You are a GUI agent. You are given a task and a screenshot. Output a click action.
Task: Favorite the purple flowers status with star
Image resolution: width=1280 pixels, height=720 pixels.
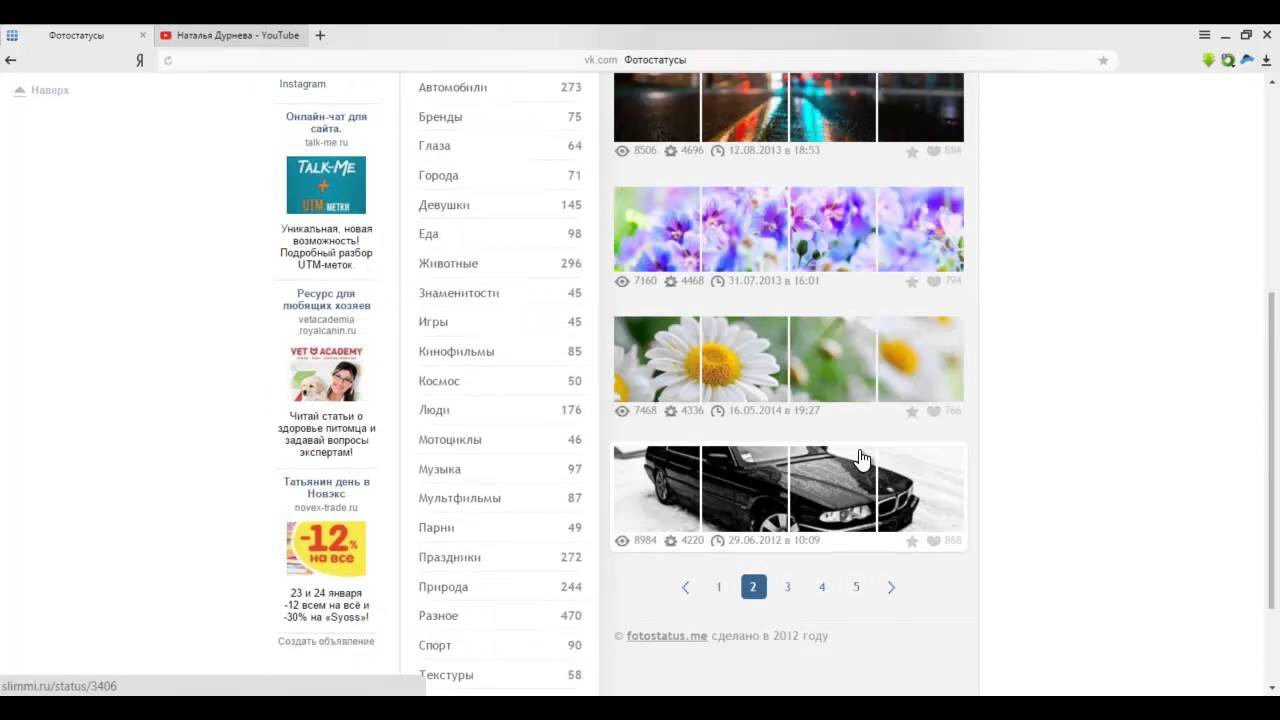pos(912,282)
